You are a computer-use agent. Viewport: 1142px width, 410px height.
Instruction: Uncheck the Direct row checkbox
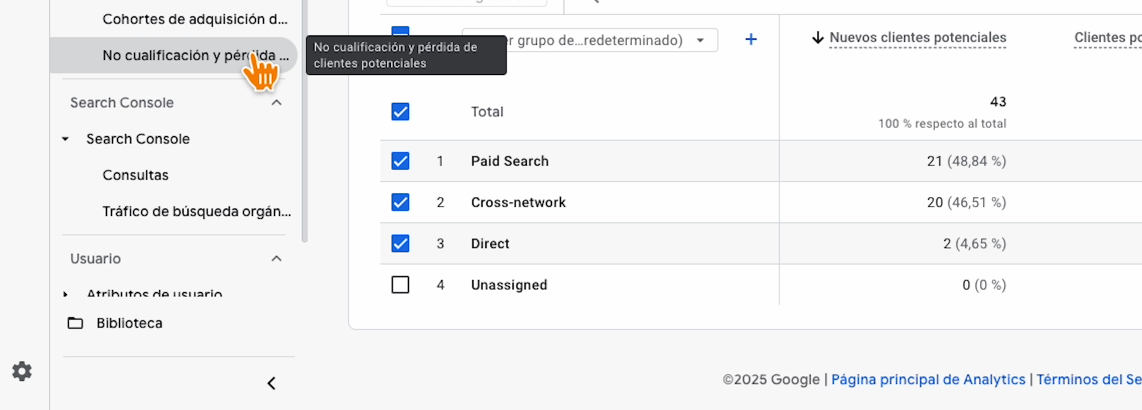[x=400, y=243]
